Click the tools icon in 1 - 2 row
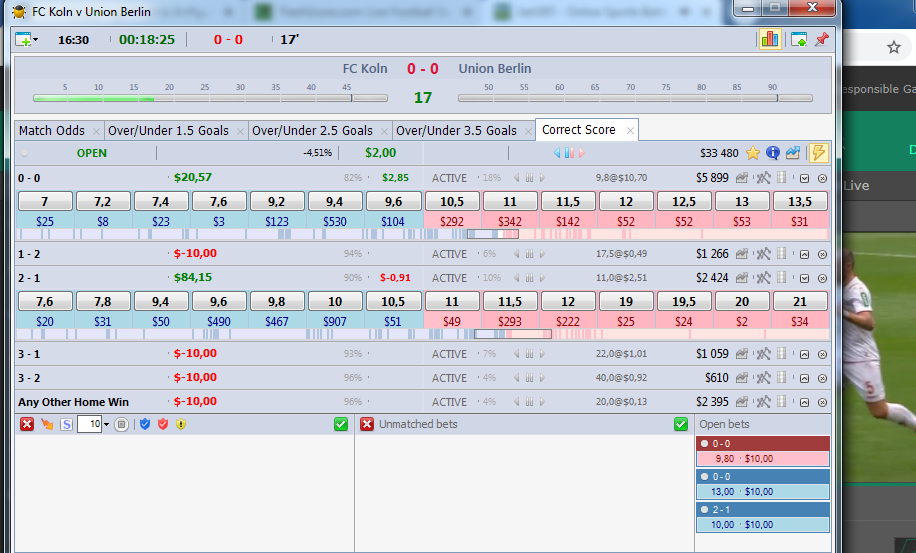The width and height of the screenshot is (916, 553). click(x=763, y=254)
